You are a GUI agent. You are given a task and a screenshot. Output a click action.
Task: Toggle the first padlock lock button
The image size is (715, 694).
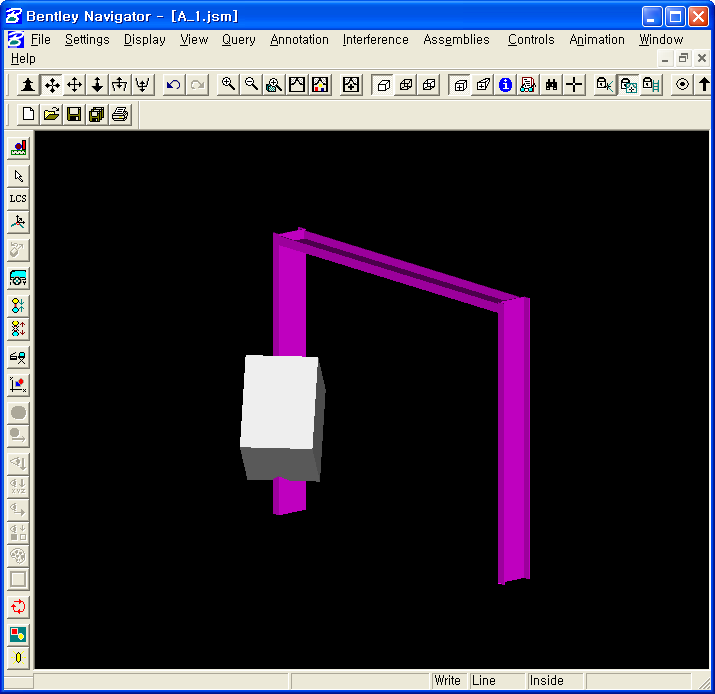click(x=605, y=85)
